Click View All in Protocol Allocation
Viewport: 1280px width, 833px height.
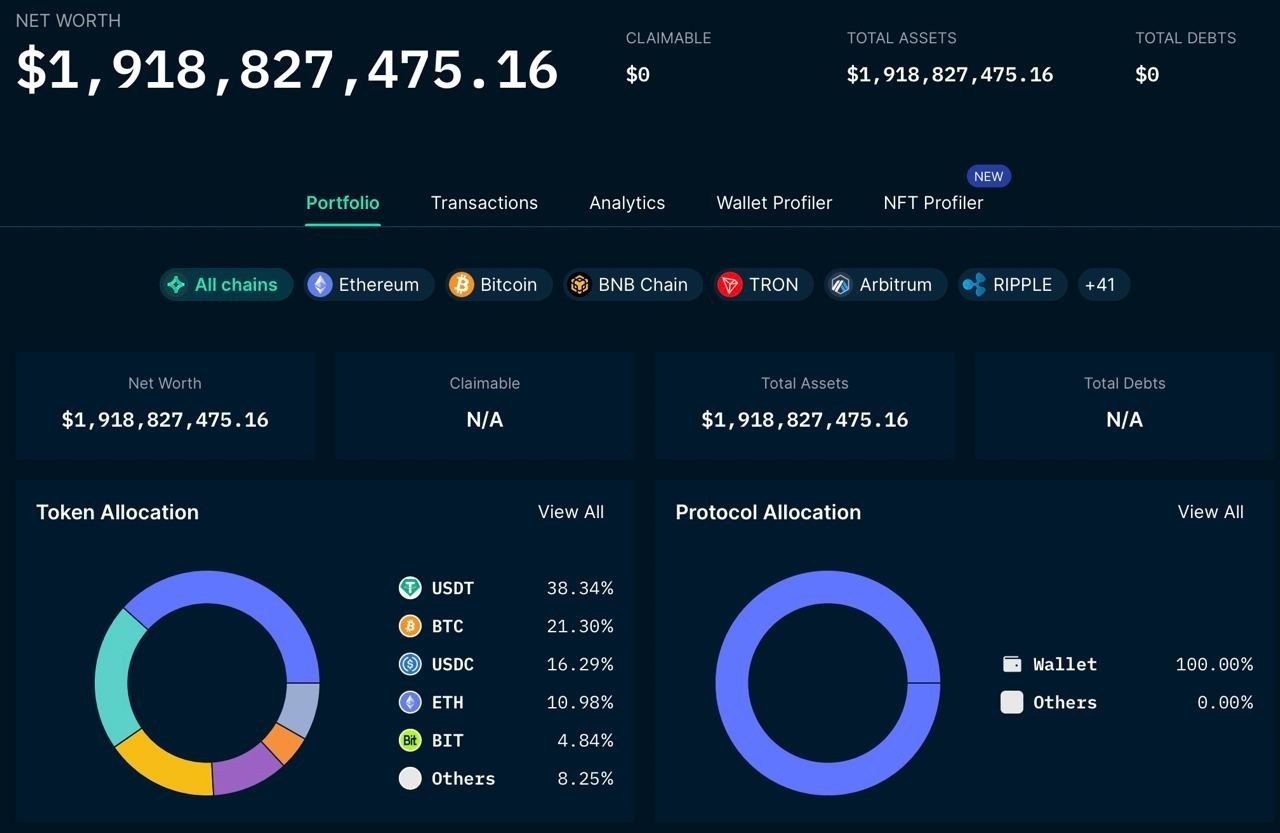pos(1210,512)
